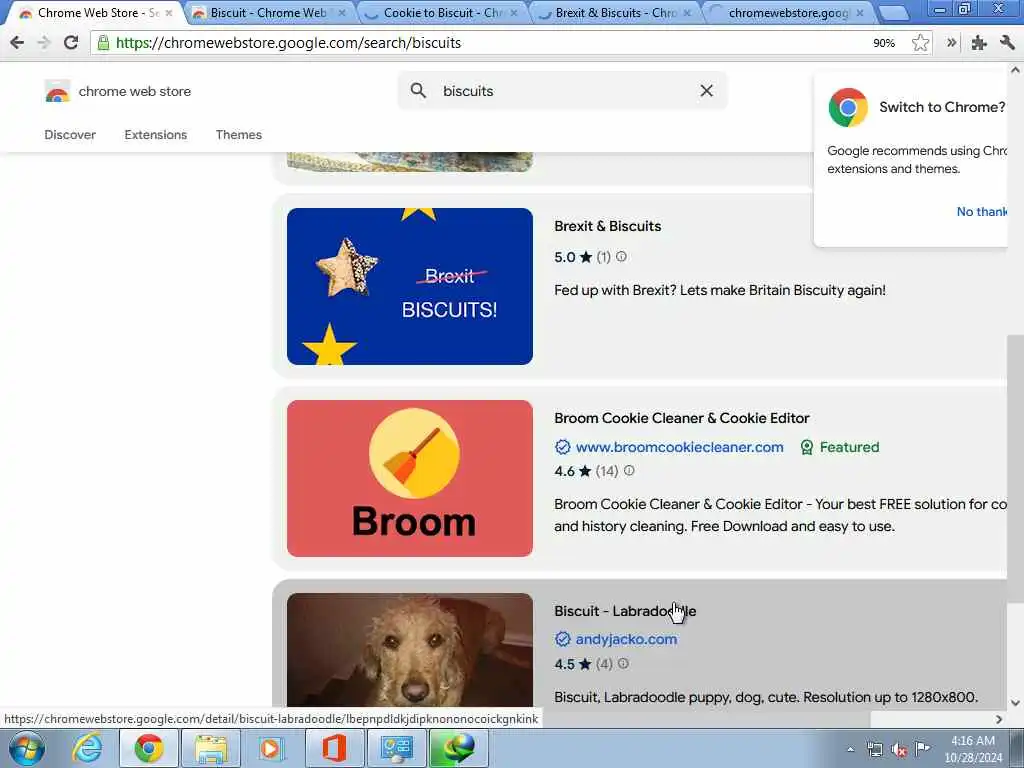This screenshot has height=768, width=1024.
Task: Click the verified badge next to broomcookiecleaner.com
Action: click(562, 447)
